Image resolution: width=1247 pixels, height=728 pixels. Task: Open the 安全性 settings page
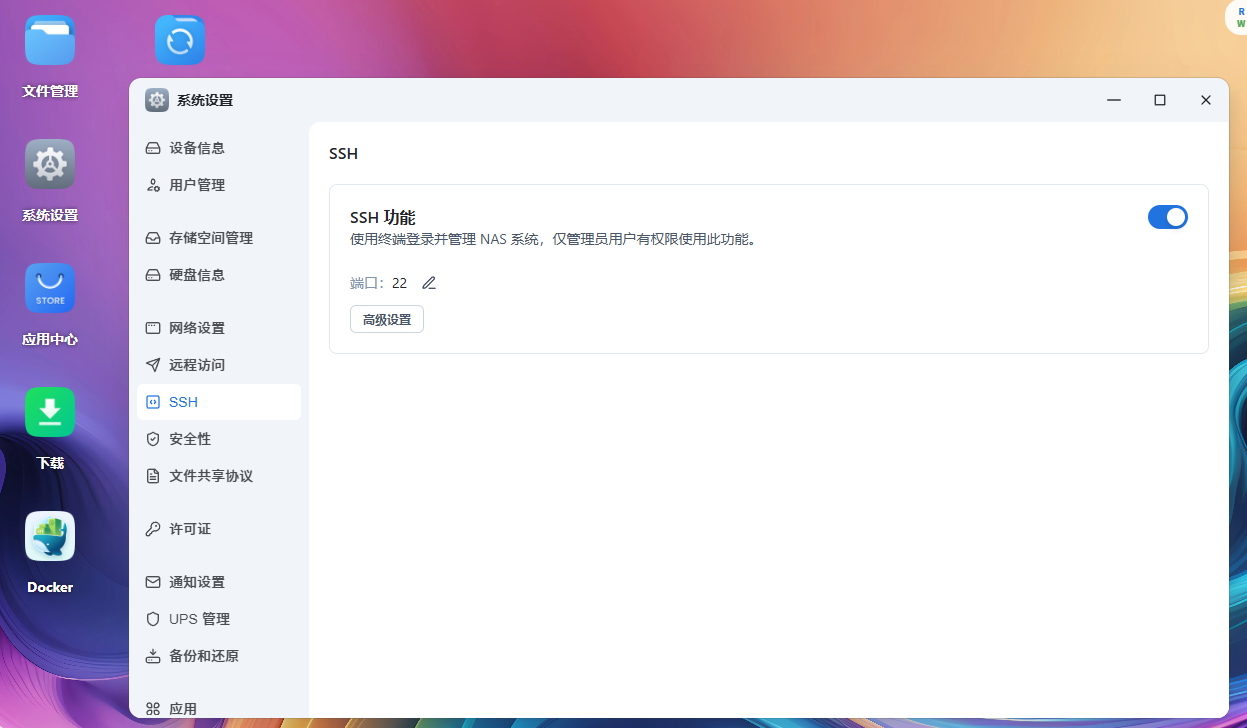click(x=190, y=439)
